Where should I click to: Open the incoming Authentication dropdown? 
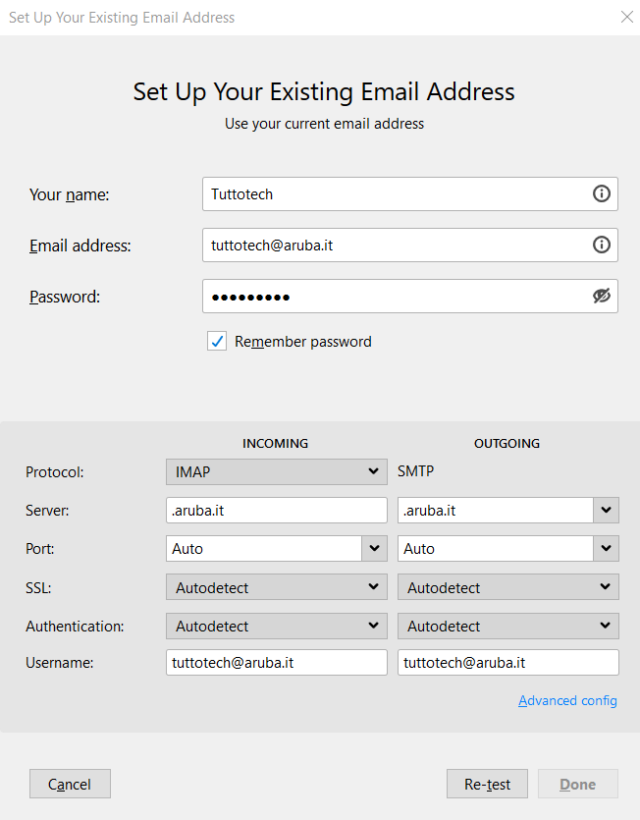(276, 627)
